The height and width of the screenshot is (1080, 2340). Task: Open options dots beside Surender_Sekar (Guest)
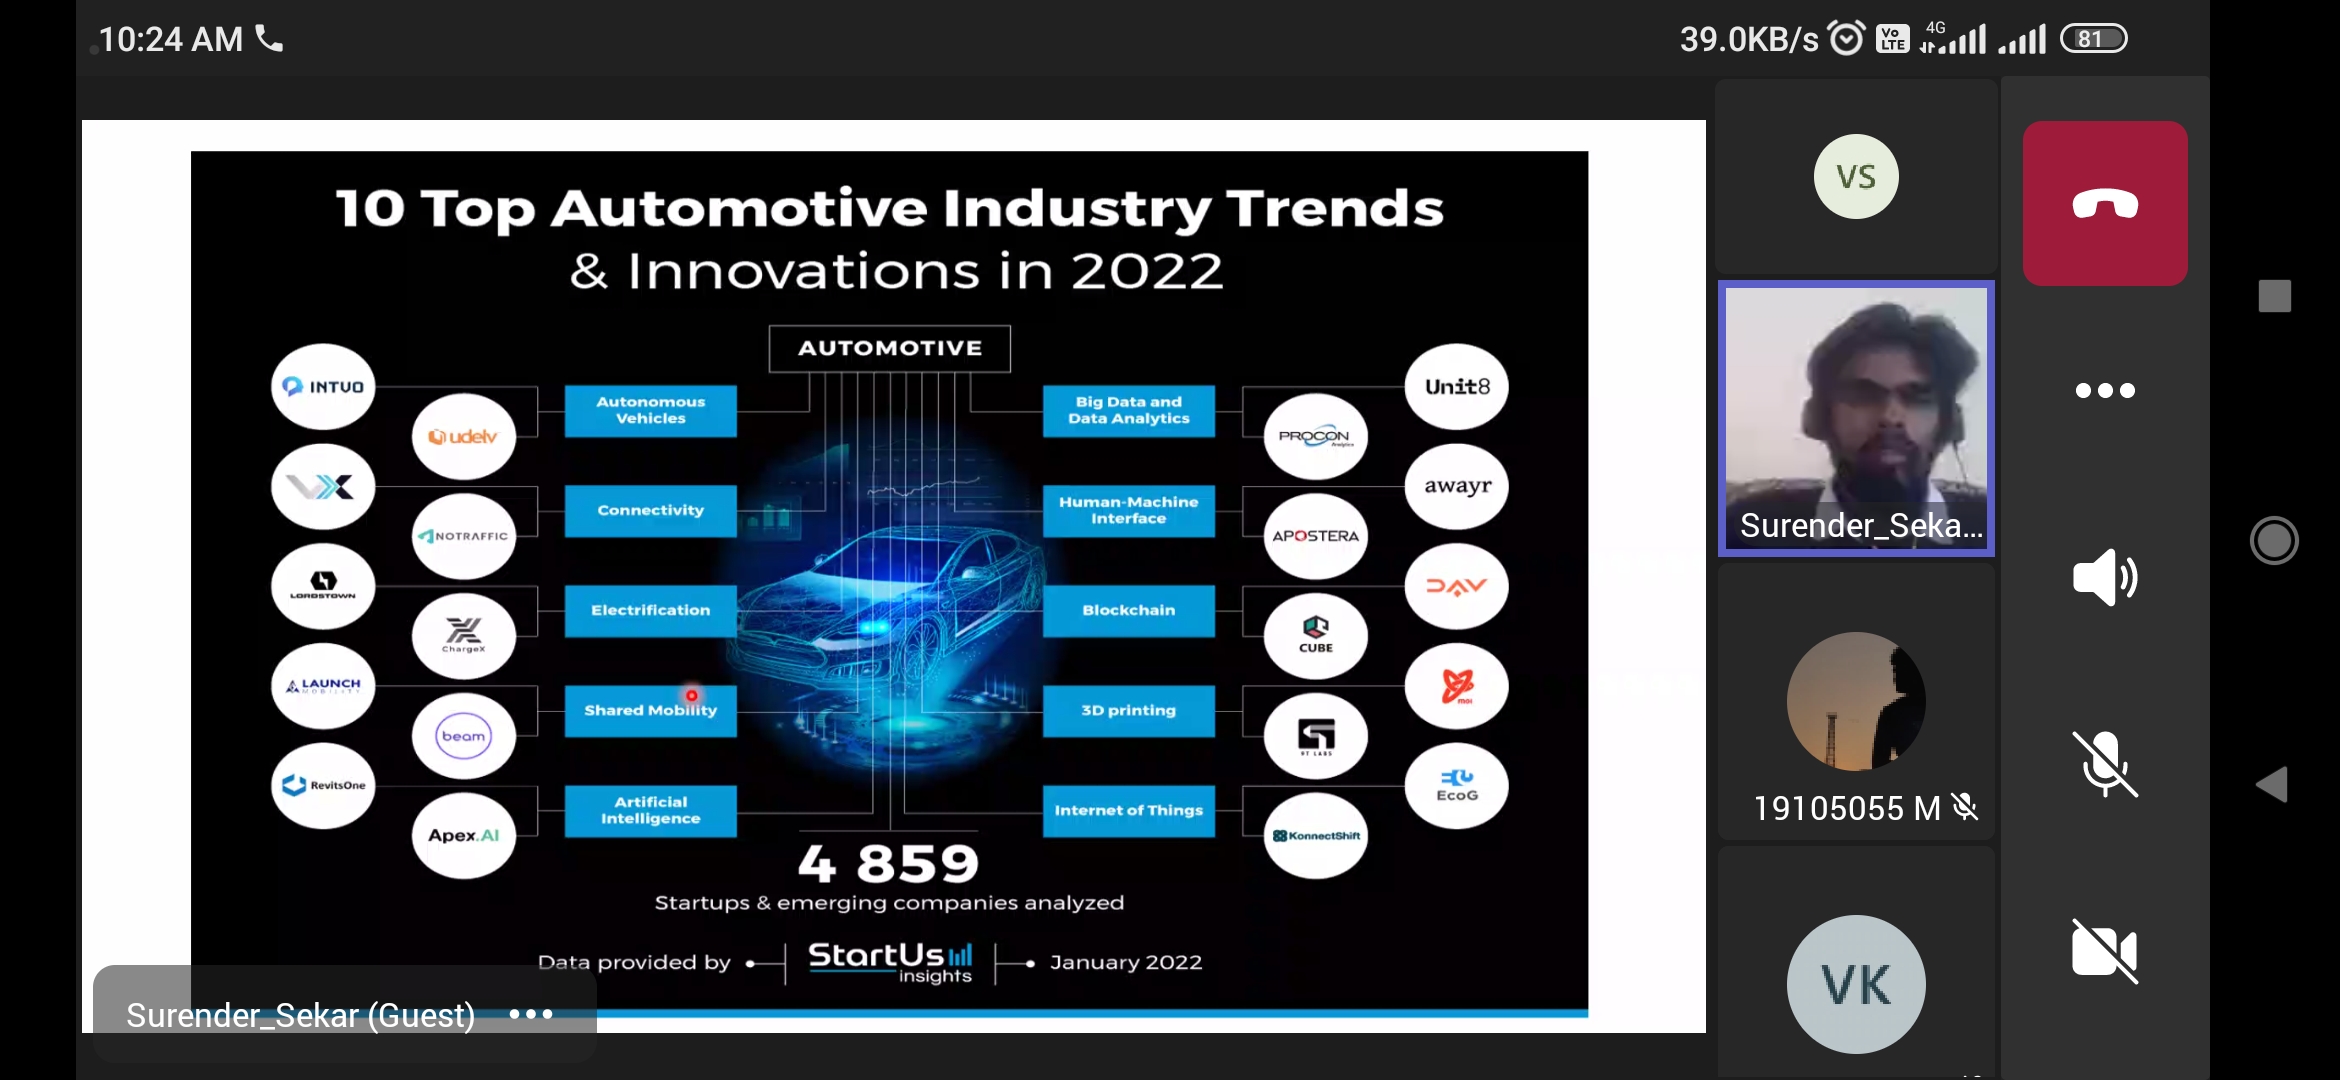click(x=530, y=1014)
